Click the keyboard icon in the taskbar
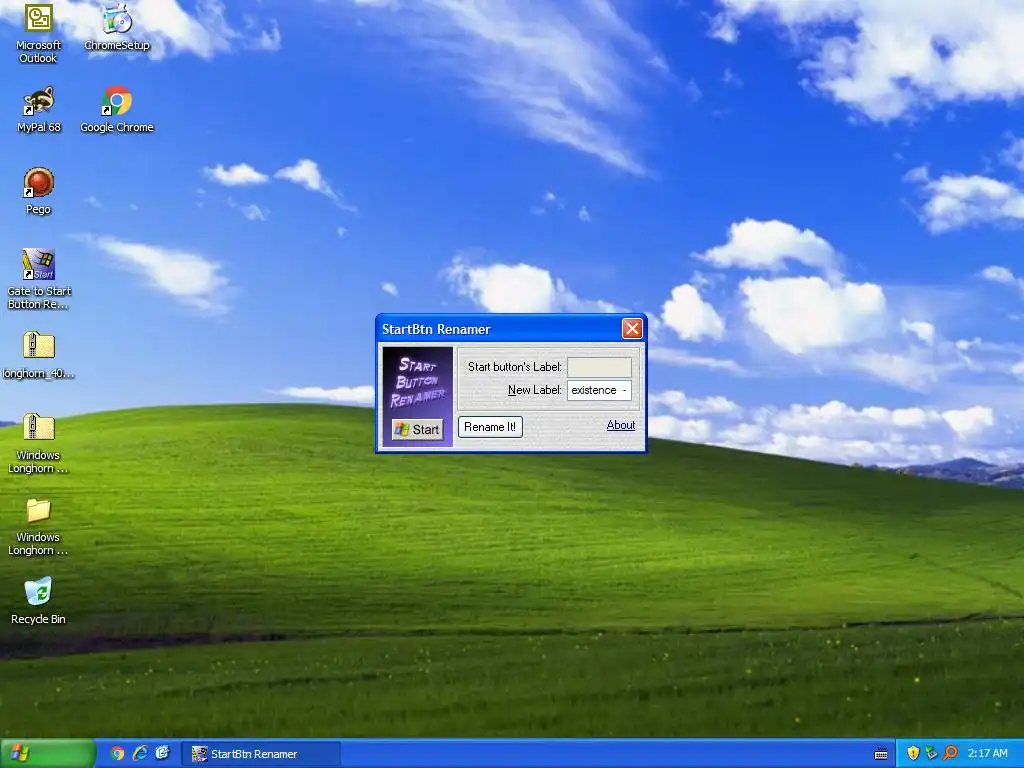Viewport: 1024px width, 768px height. click(881, 754)
